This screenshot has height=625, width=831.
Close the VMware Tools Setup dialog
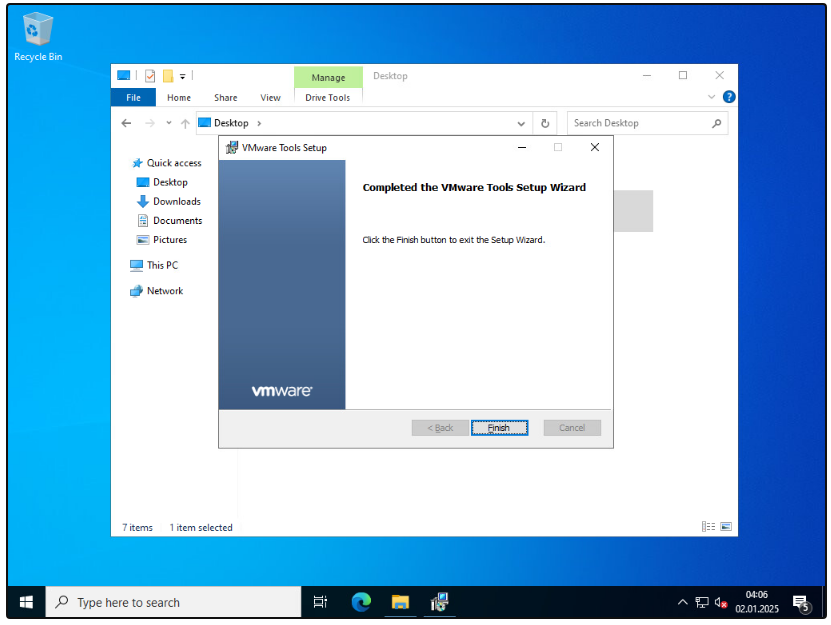595,147
